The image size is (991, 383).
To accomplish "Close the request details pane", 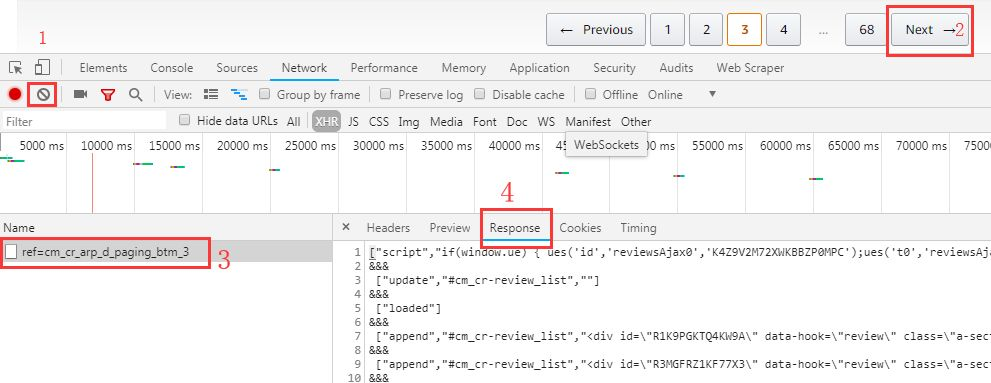I will 346,227.
